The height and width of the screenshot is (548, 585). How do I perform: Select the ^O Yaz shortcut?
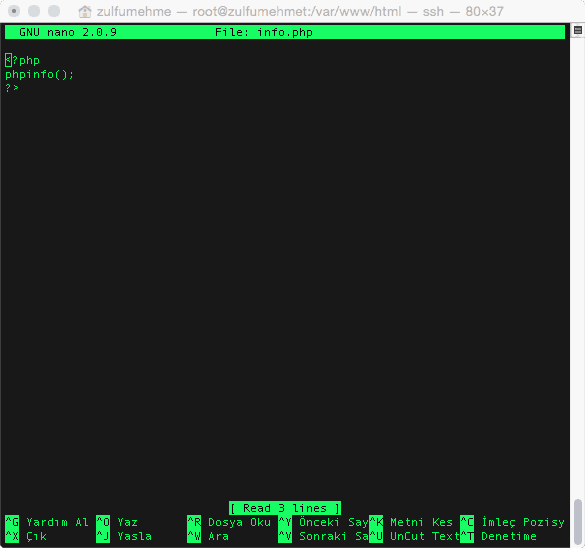pos(117,522)
